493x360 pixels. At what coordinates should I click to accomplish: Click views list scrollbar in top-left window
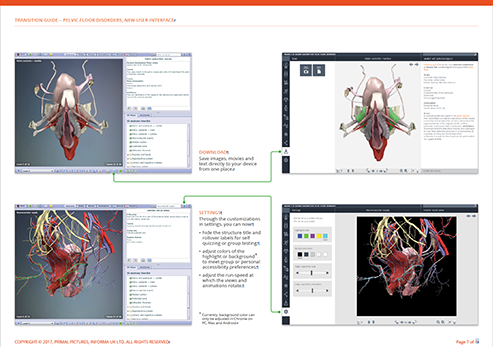189,146
